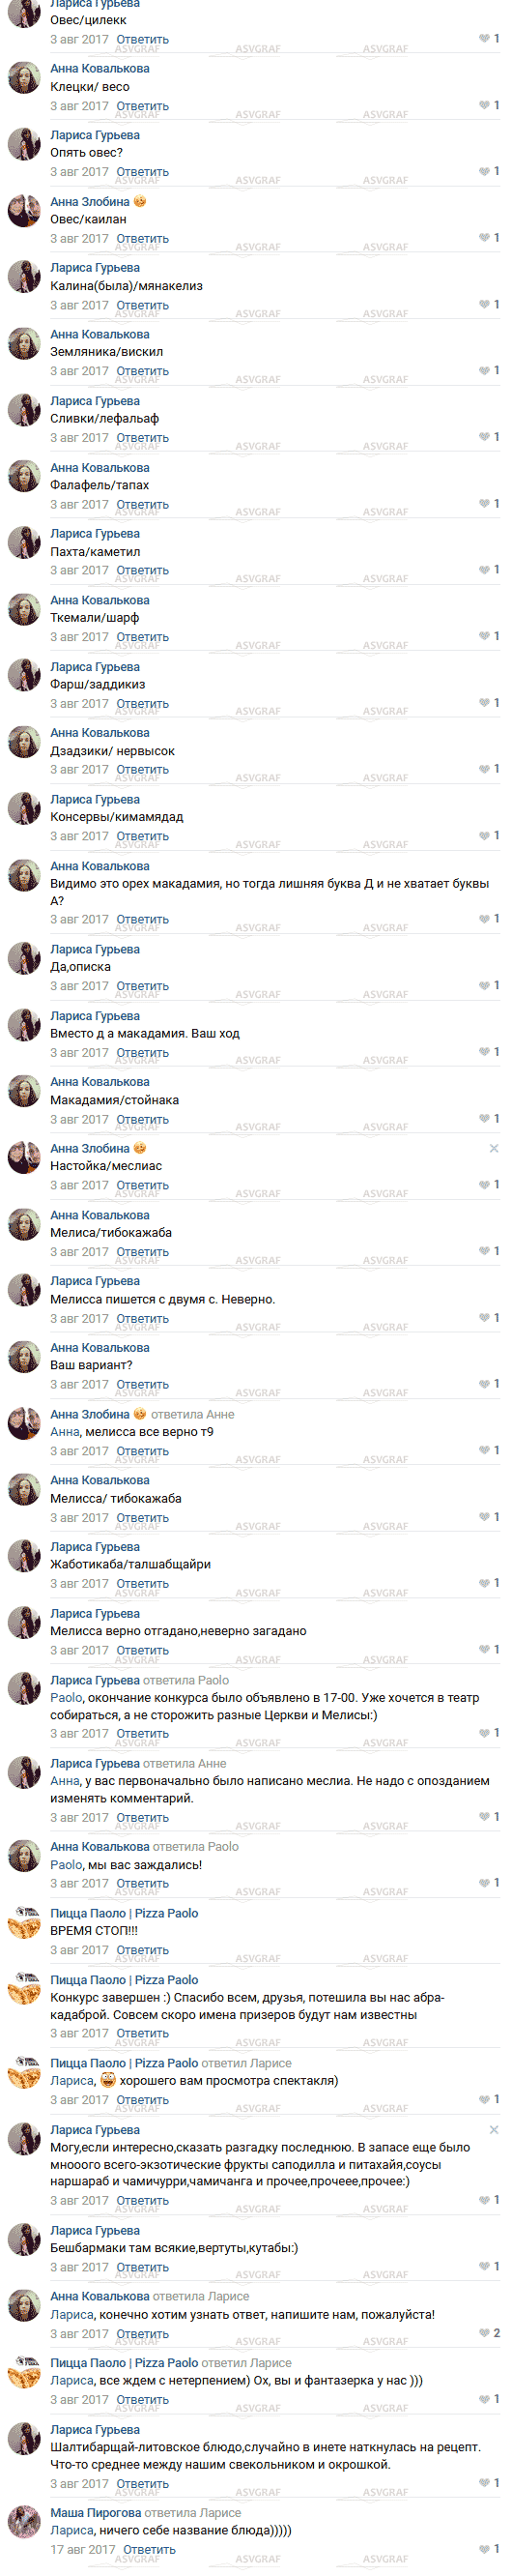Like the "Жаботикаба/талшабщайри" comment
The image size is (512, 2576).
pyautogui.click(x=489, y=1583)
